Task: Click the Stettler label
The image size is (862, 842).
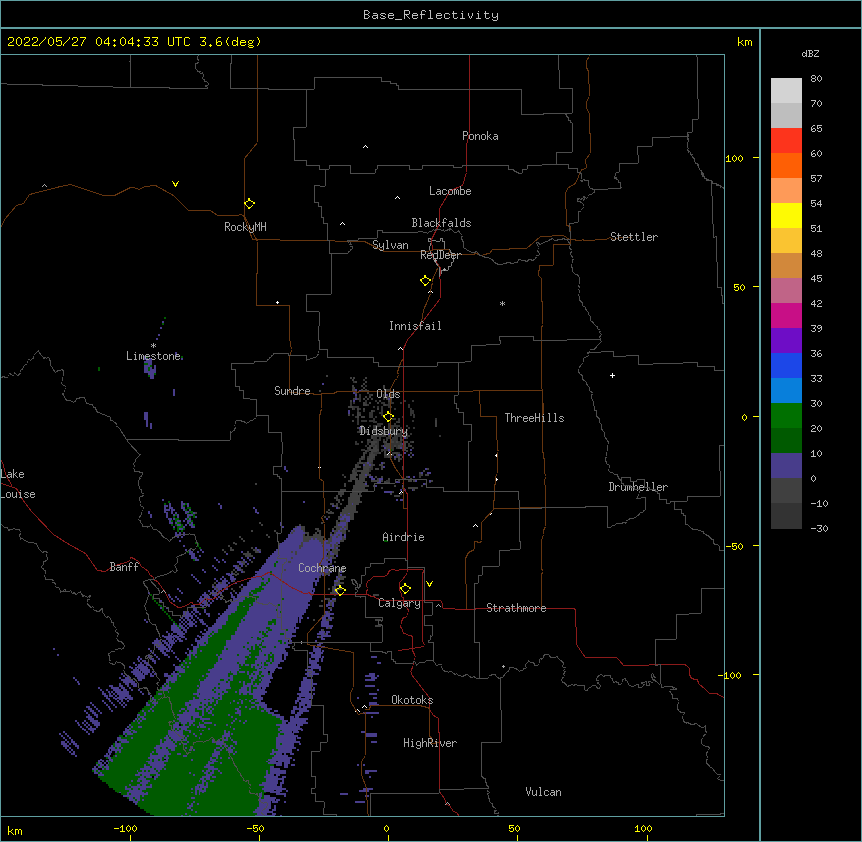Action: coord(634,237)
